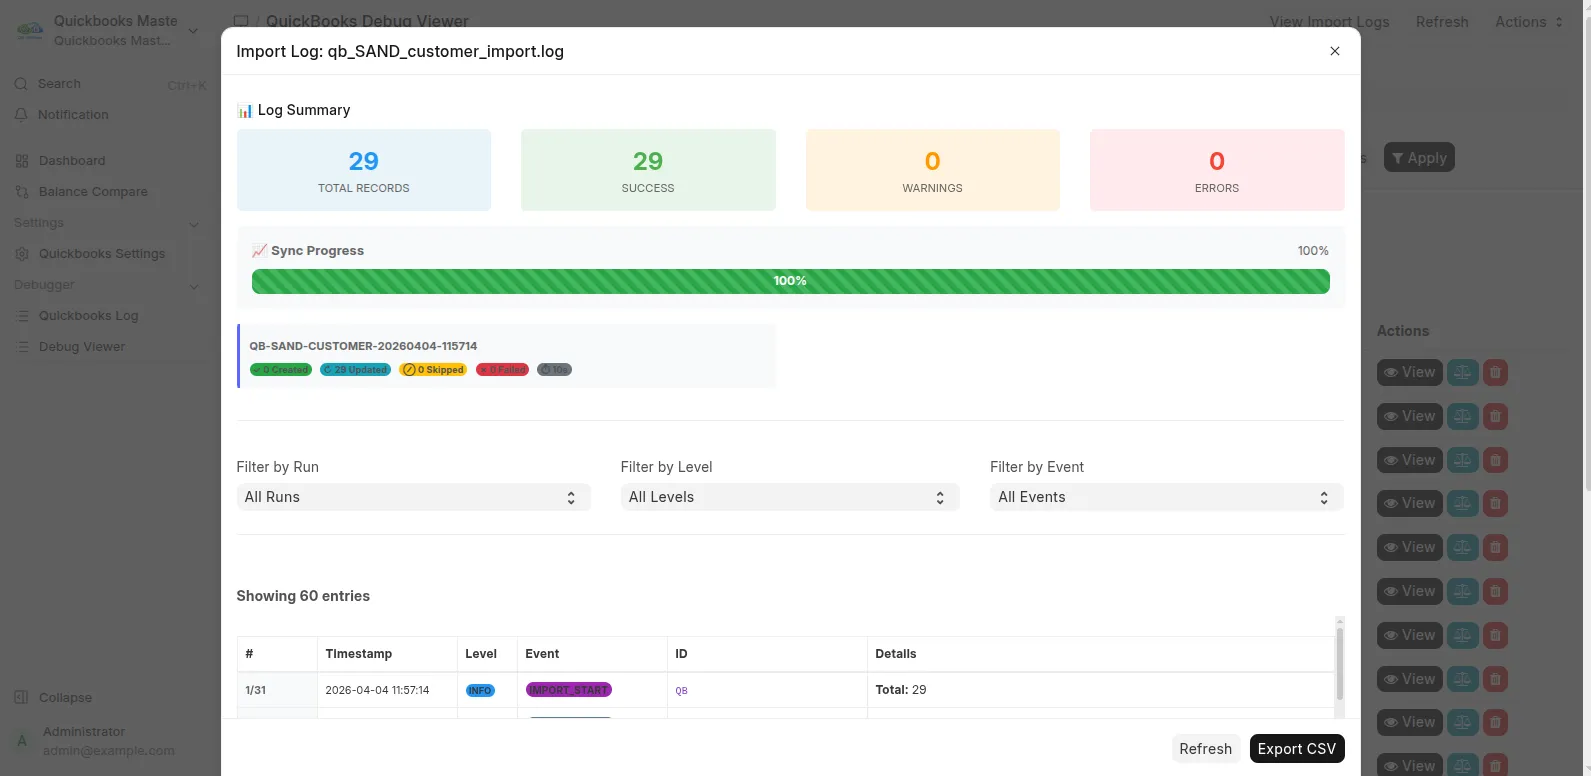
Task: Open the Debug Viewer sidebar item
Action: (x=82, y=347)
